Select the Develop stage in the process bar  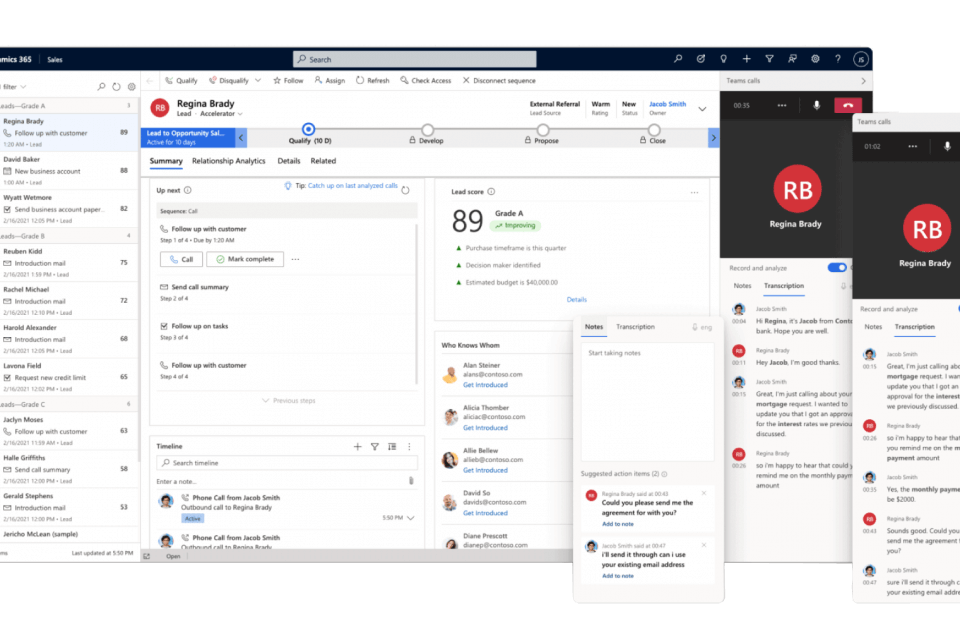click(427, 130)
